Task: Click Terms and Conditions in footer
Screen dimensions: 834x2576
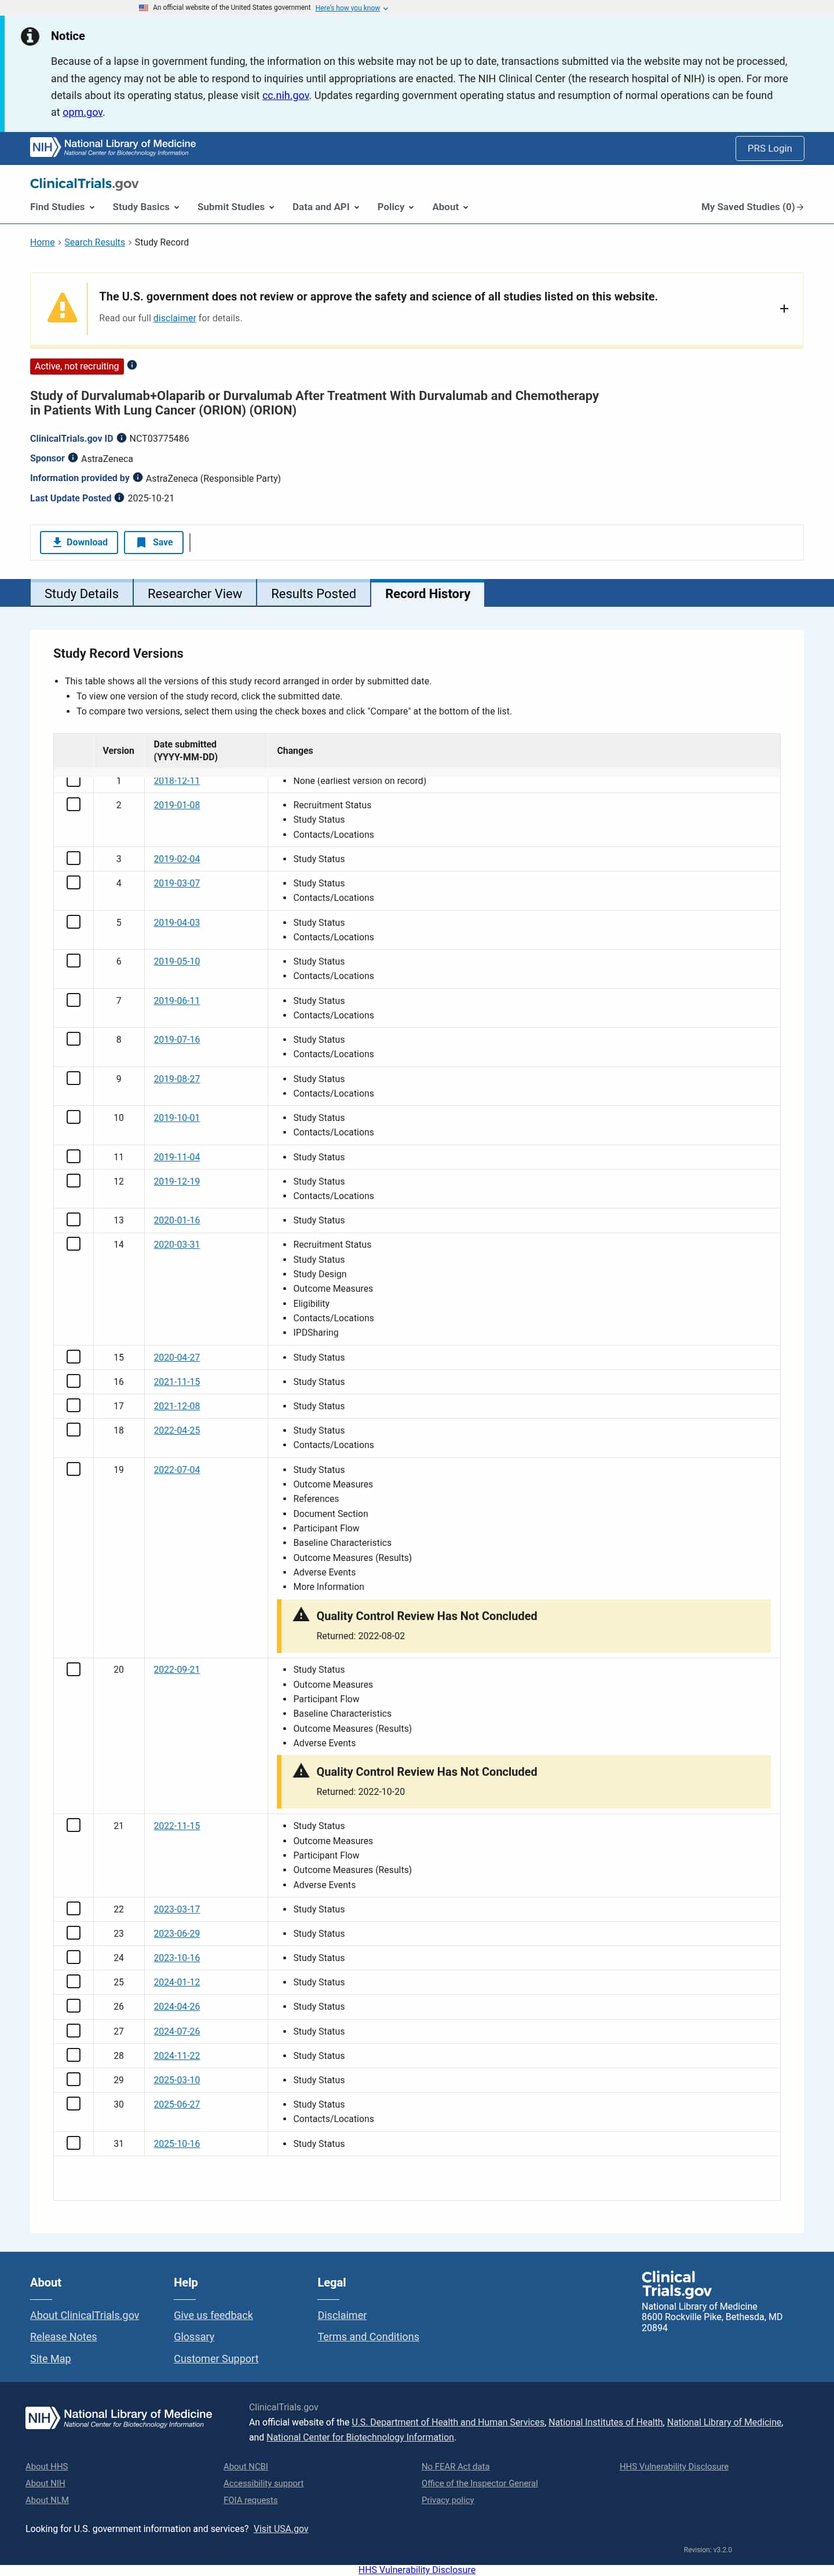Action: pyautogui.click(x=368, y=2336)
